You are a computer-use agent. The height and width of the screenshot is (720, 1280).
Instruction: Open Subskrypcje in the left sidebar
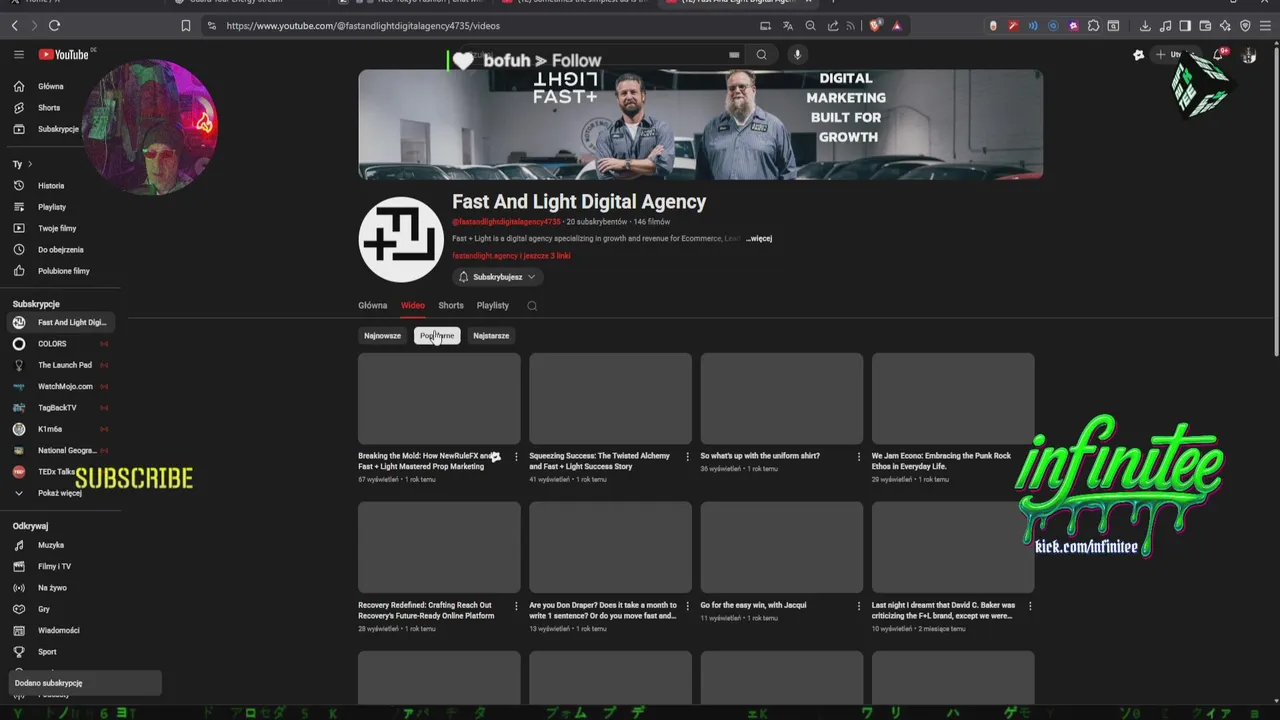(60, 129)
